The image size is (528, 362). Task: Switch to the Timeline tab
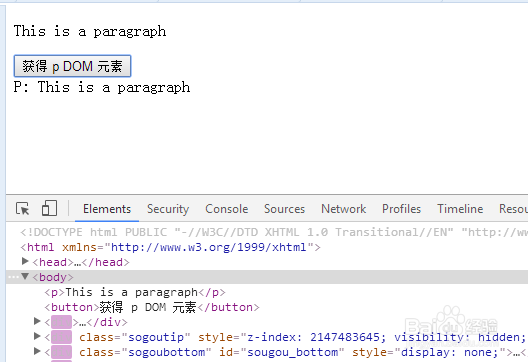point(460,209)
